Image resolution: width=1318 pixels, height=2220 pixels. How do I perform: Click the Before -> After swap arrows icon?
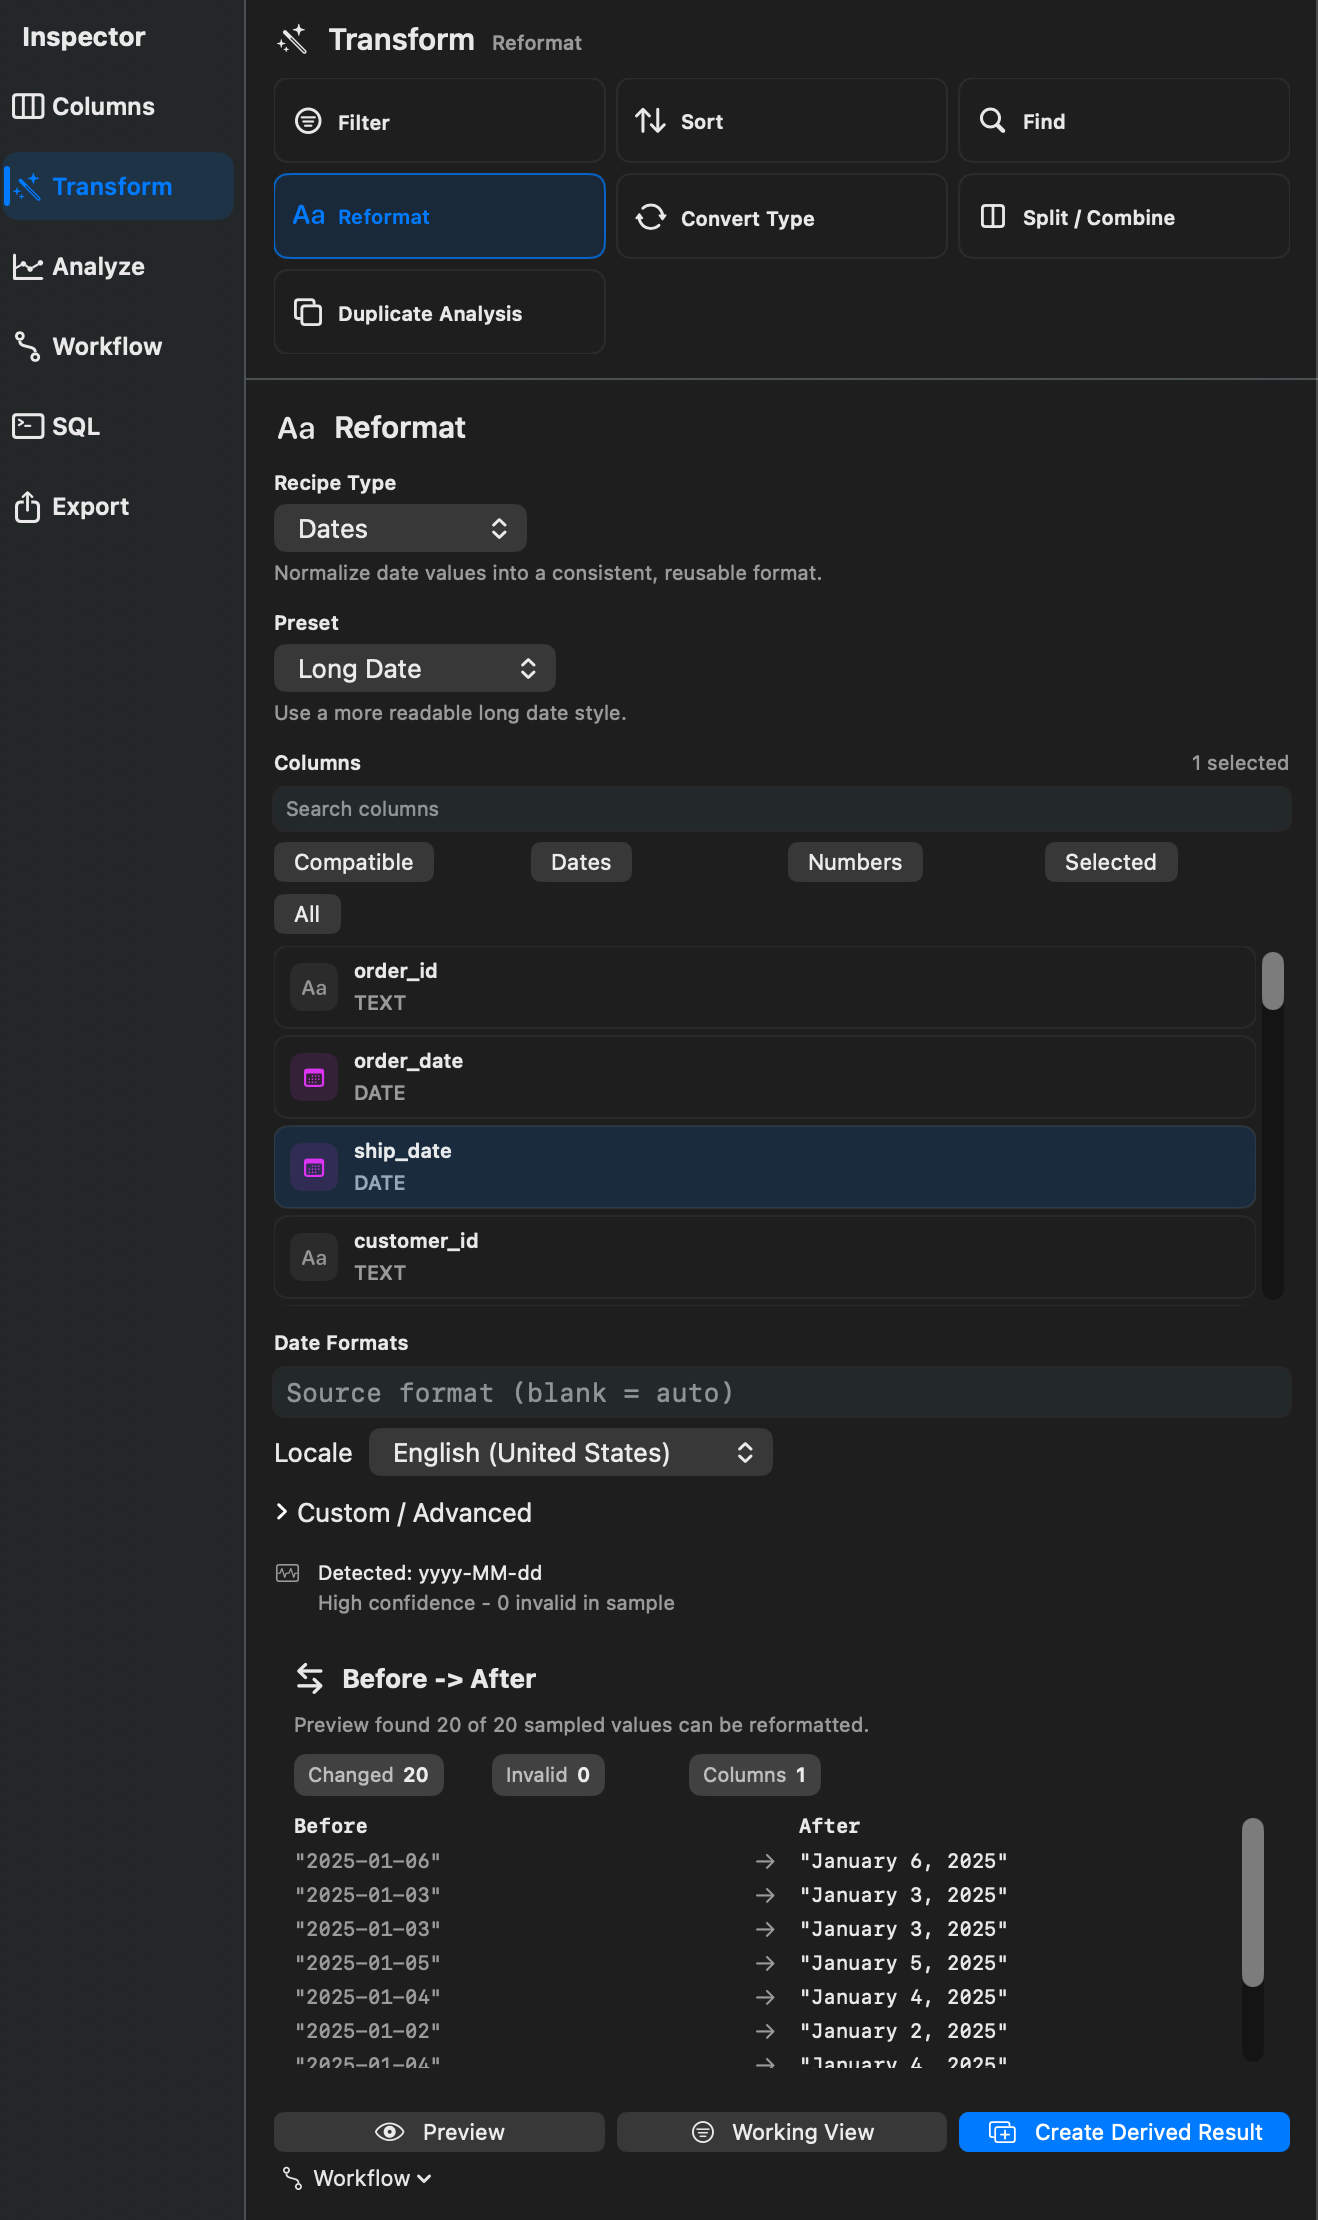tap(310, 1678)
